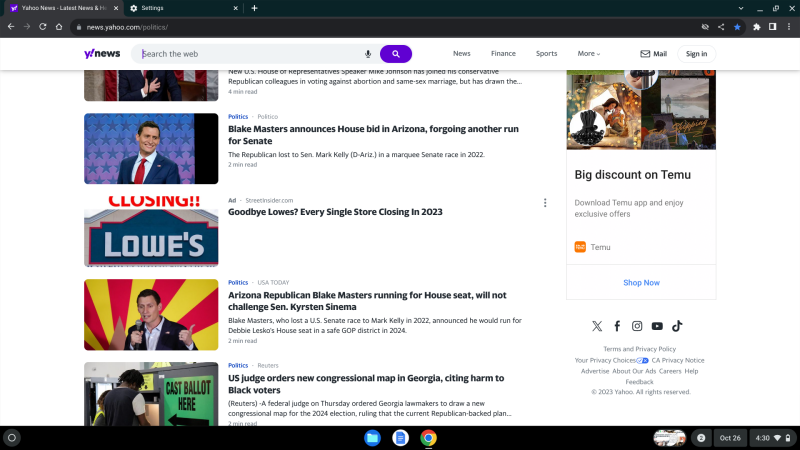
Task: Open the browser side panel
Action: (x=772, y=27)
